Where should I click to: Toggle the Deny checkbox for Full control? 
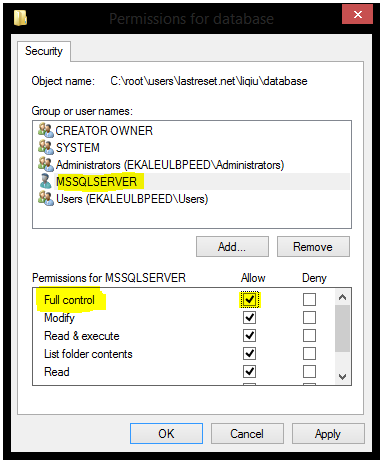[309, 299]
